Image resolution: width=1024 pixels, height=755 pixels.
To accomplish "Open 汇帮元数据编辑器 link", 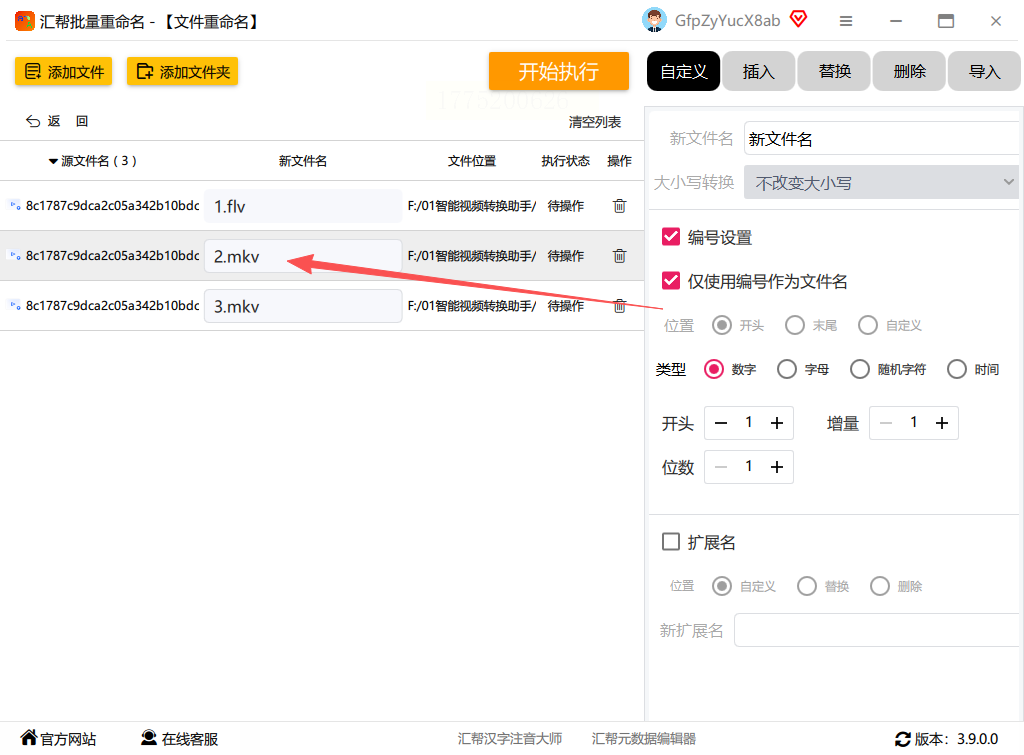I will [x=644, y=739].
